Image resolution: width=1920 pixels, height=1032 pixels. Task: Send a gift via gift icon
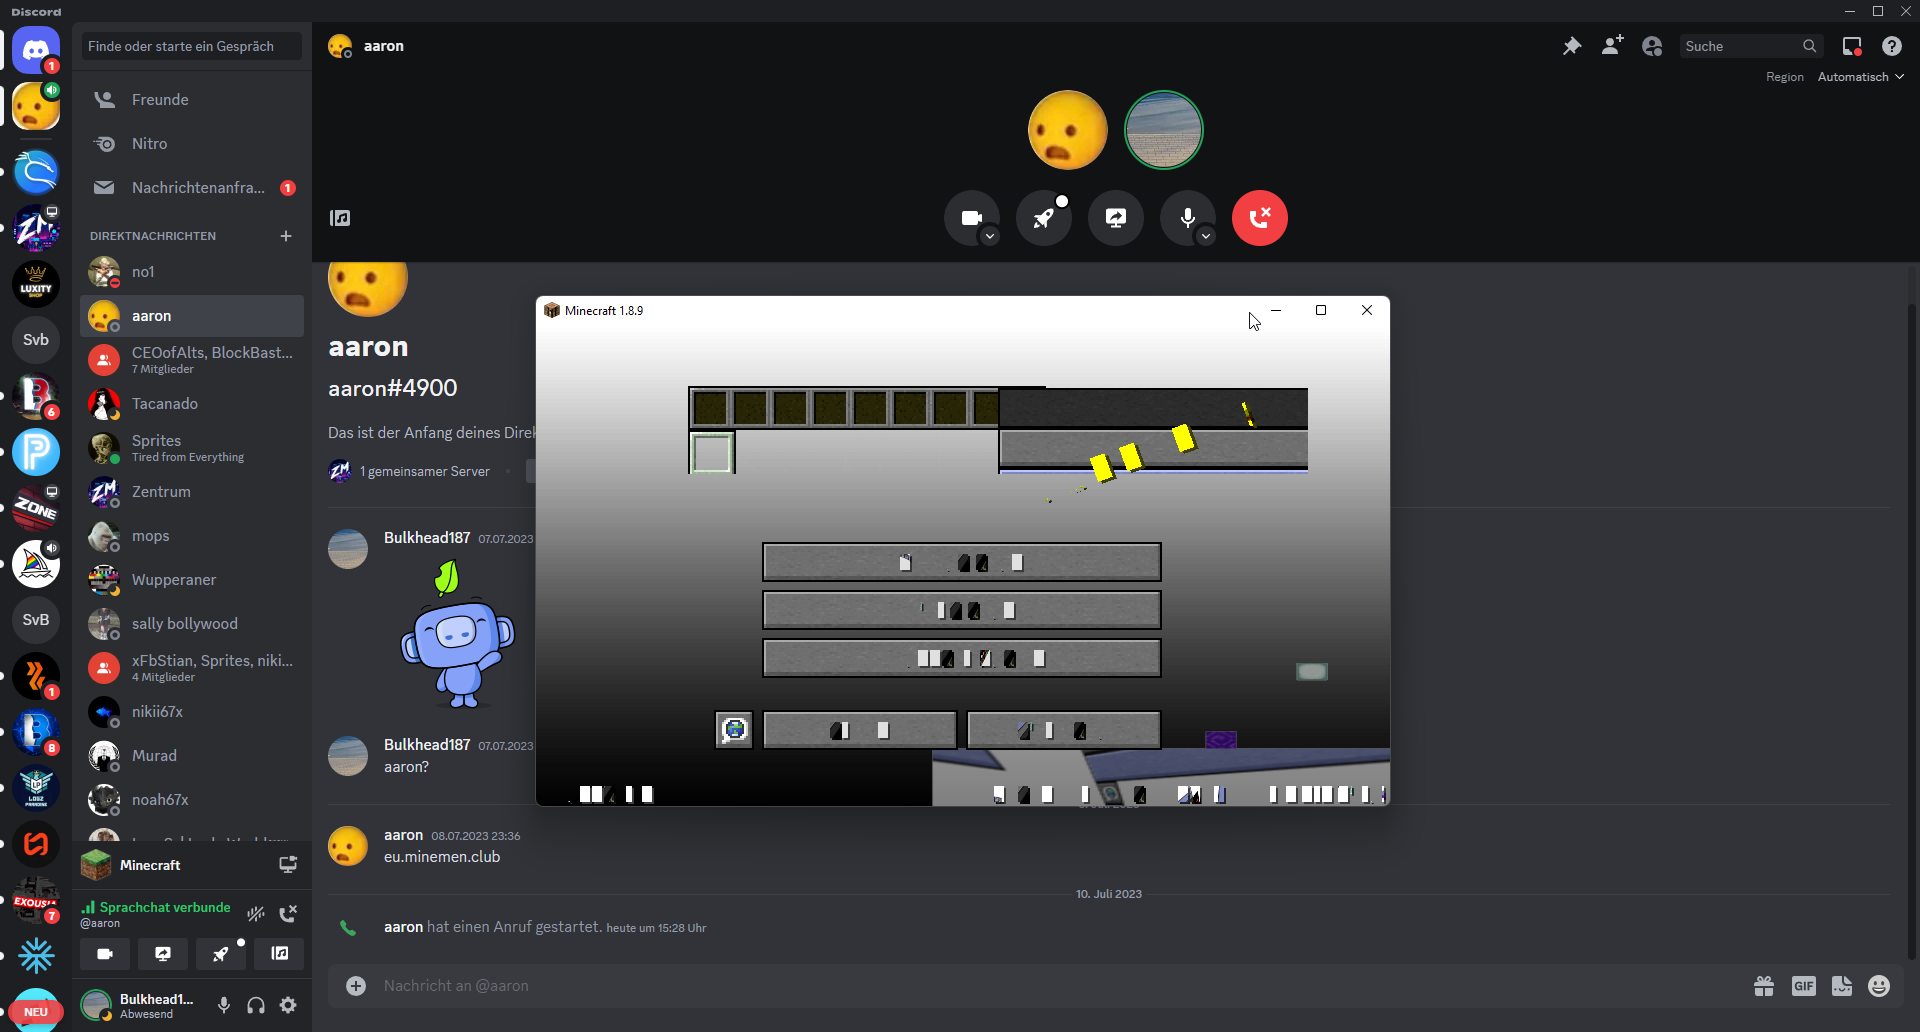pos(1764,986)
